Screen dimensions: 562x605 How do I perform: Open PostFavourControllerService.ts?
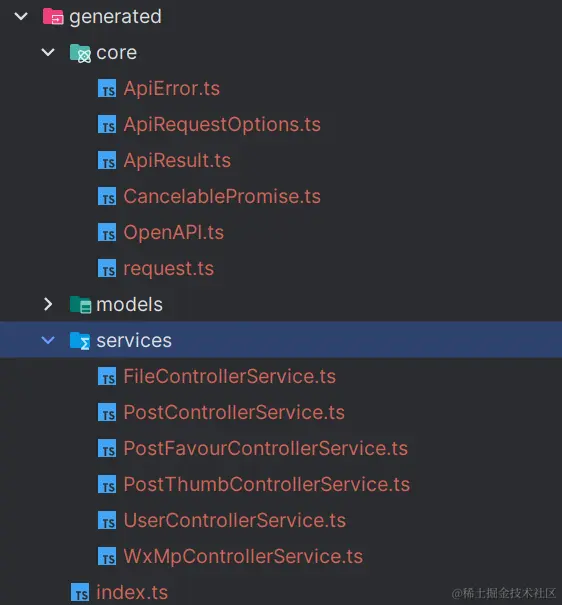(266, 448)
